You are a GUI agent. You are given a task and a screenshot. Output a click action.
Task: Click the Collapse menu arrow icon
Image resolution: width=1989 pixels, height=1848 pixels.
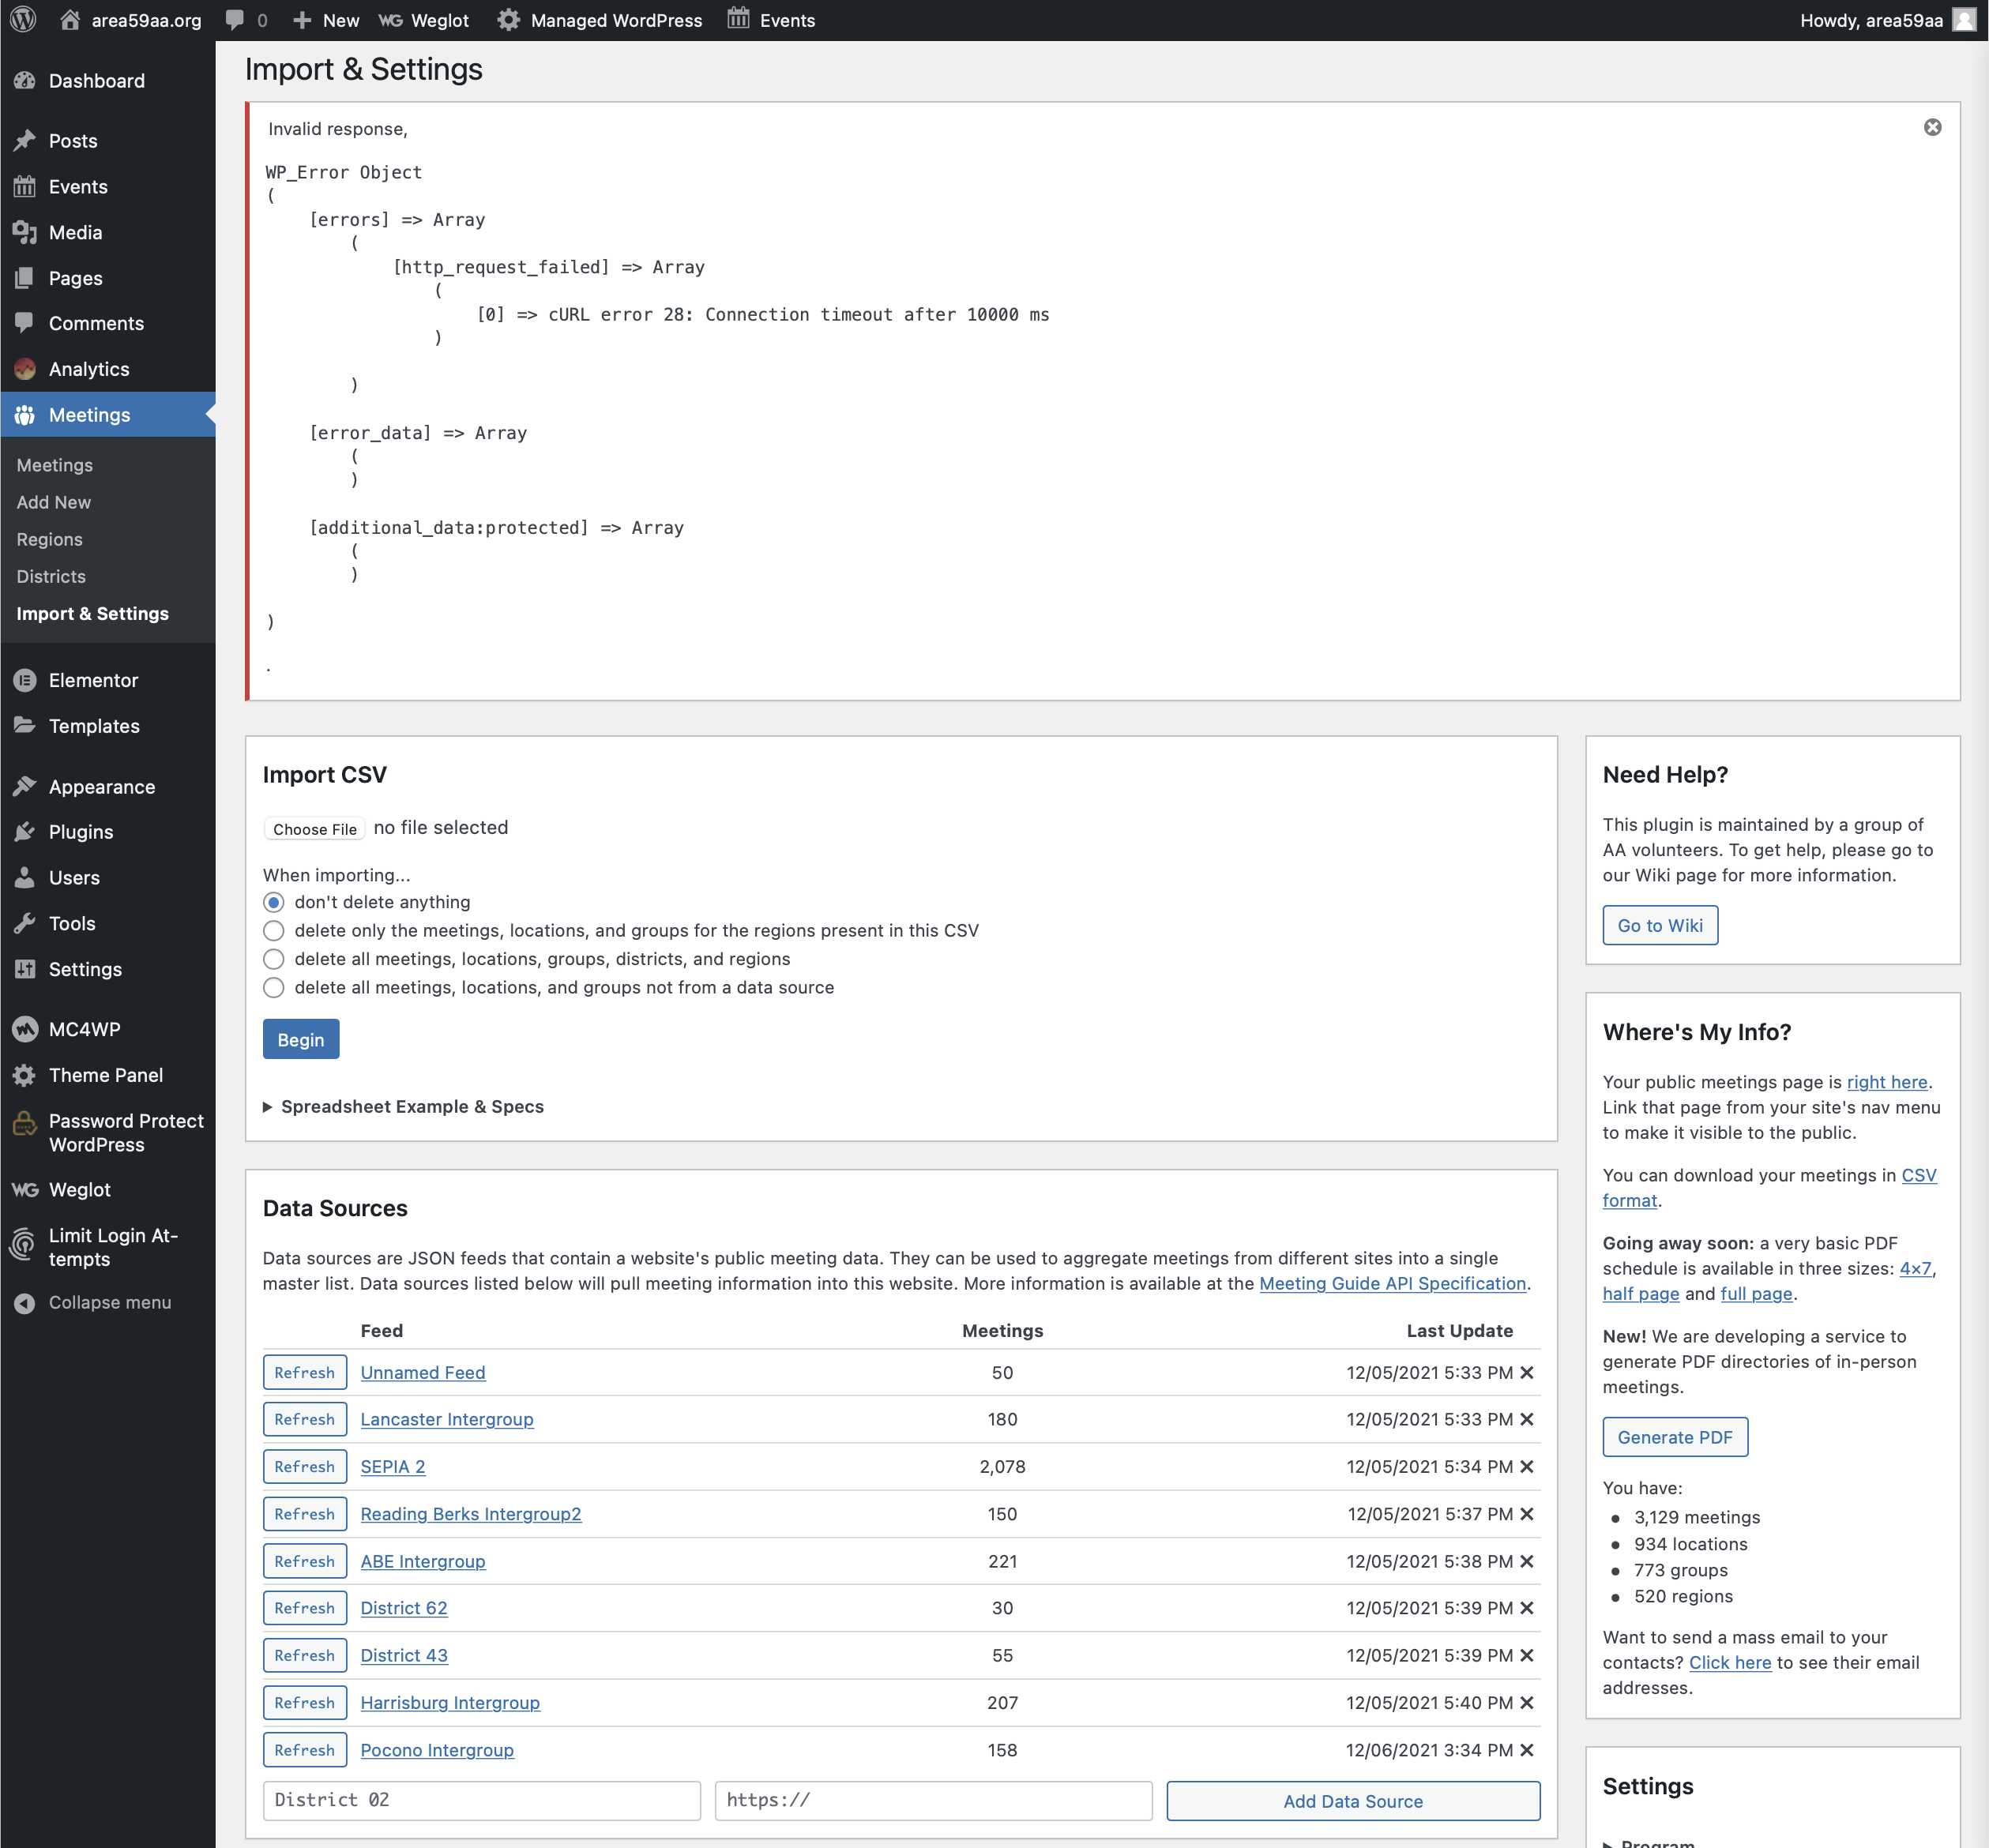(x=25, y=1303)
